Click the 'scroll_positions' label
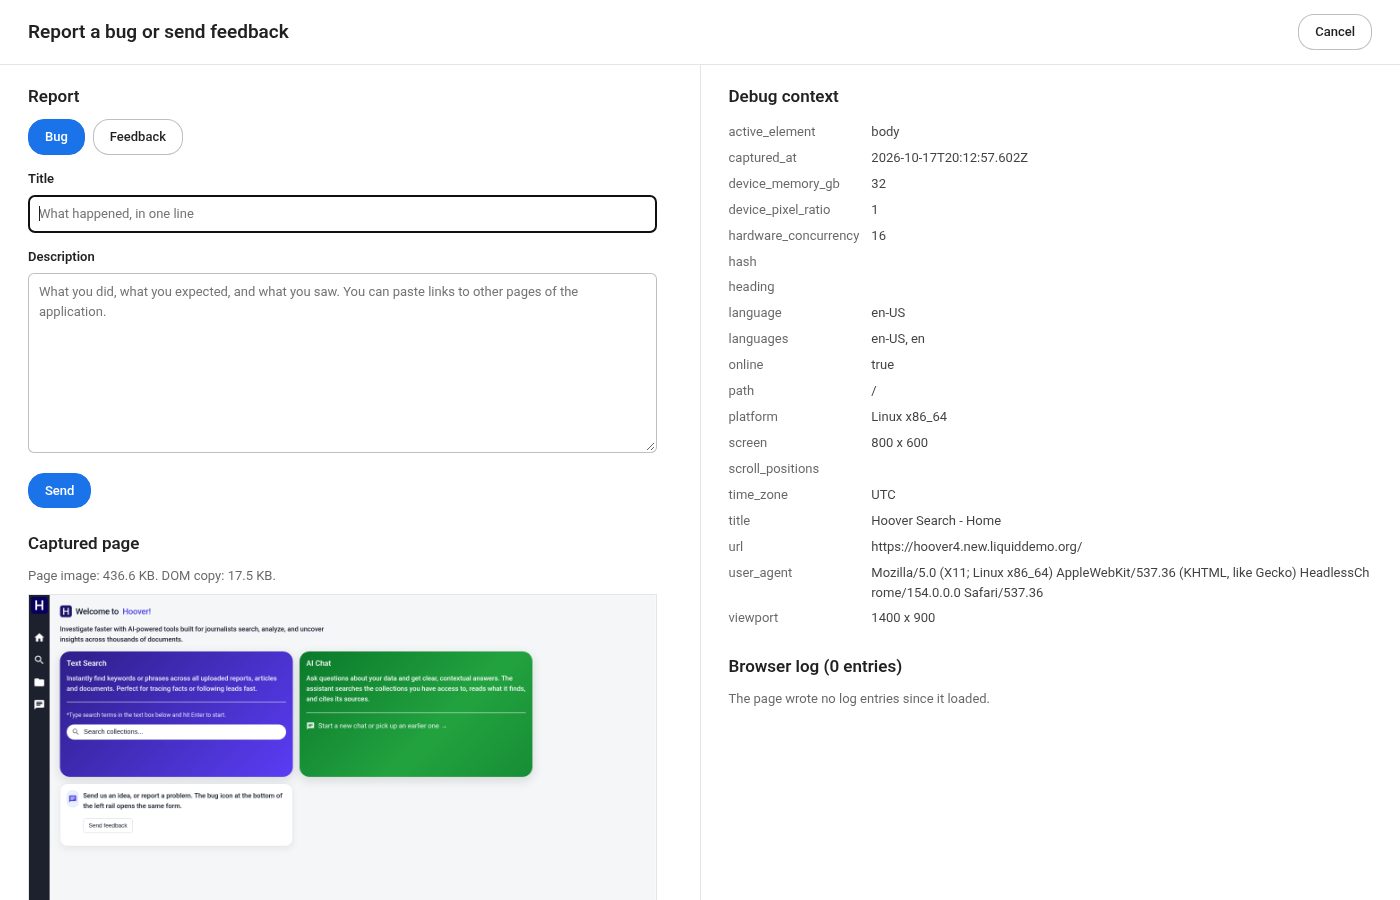 pos(773,469)
